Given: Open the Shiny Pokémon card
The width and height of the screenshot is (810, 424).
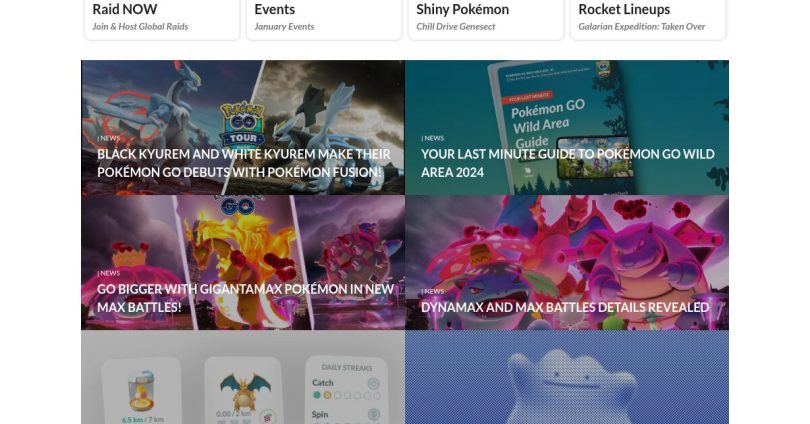Looking at the screenshot, I should (486, 18).
